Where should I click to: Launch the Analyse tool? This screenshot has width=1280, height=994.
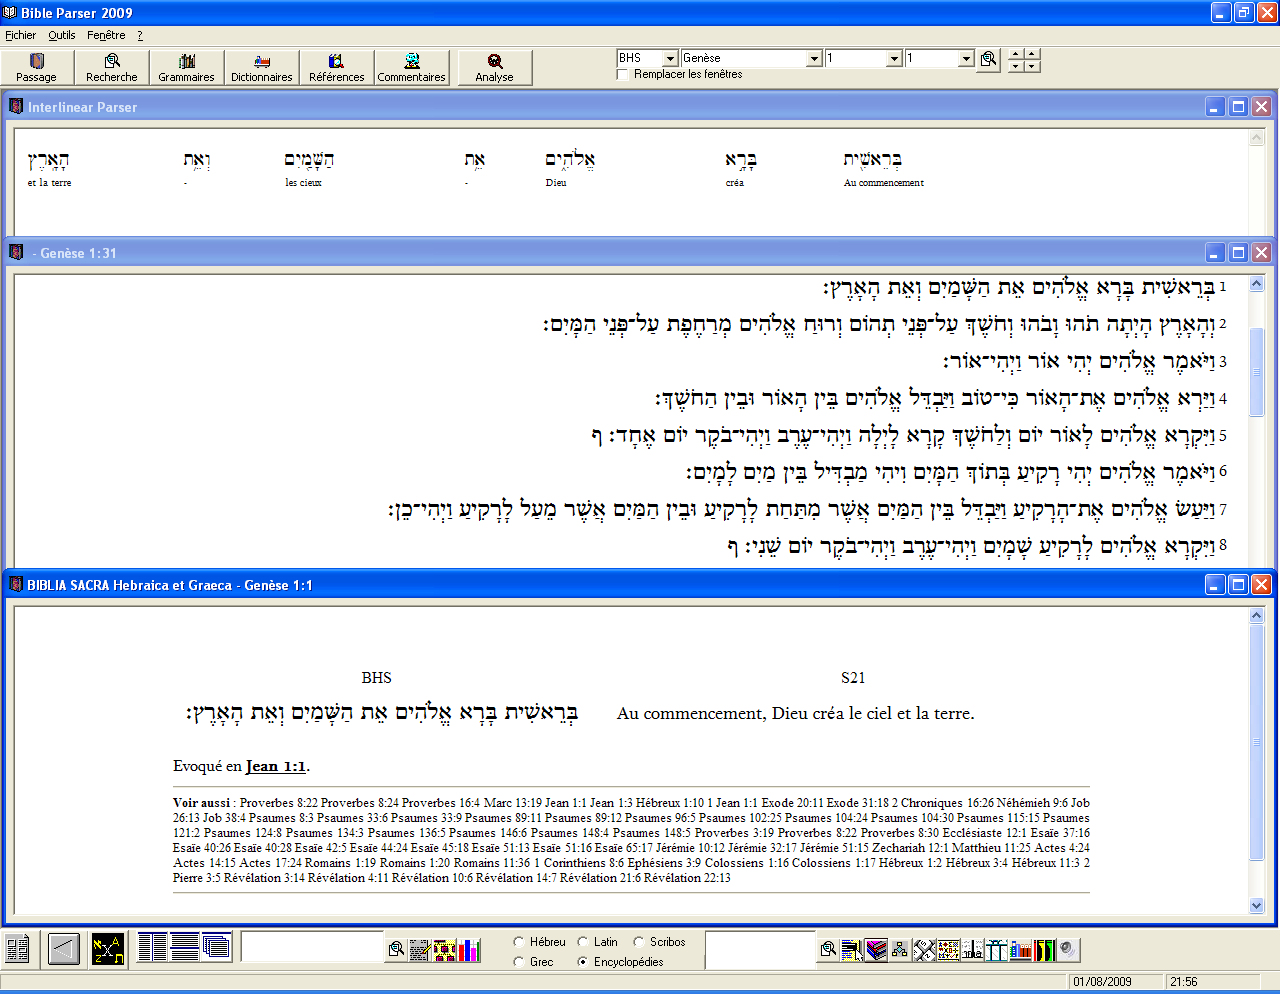click(495, 68)
